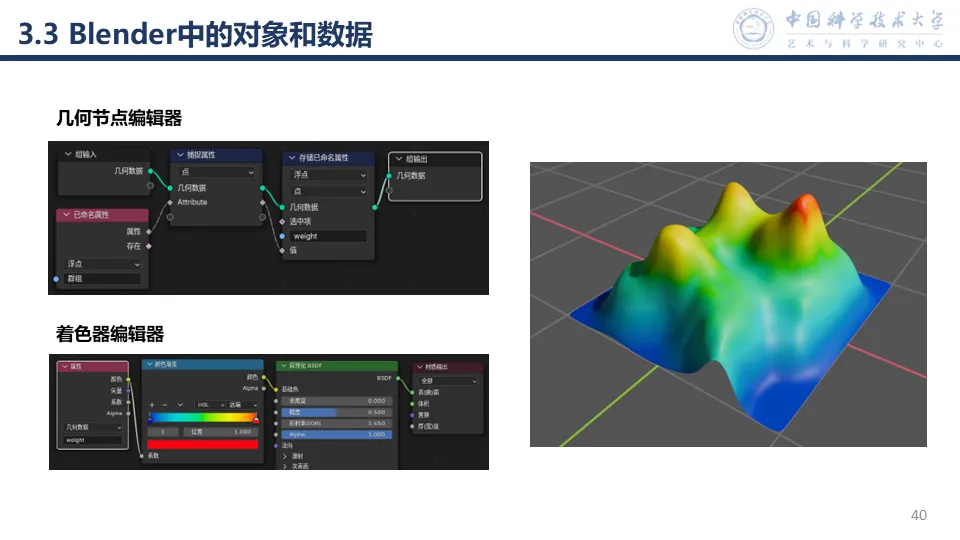Open the 浮点 data type dropdown in 存储已命名属性

tap(329, 175)
